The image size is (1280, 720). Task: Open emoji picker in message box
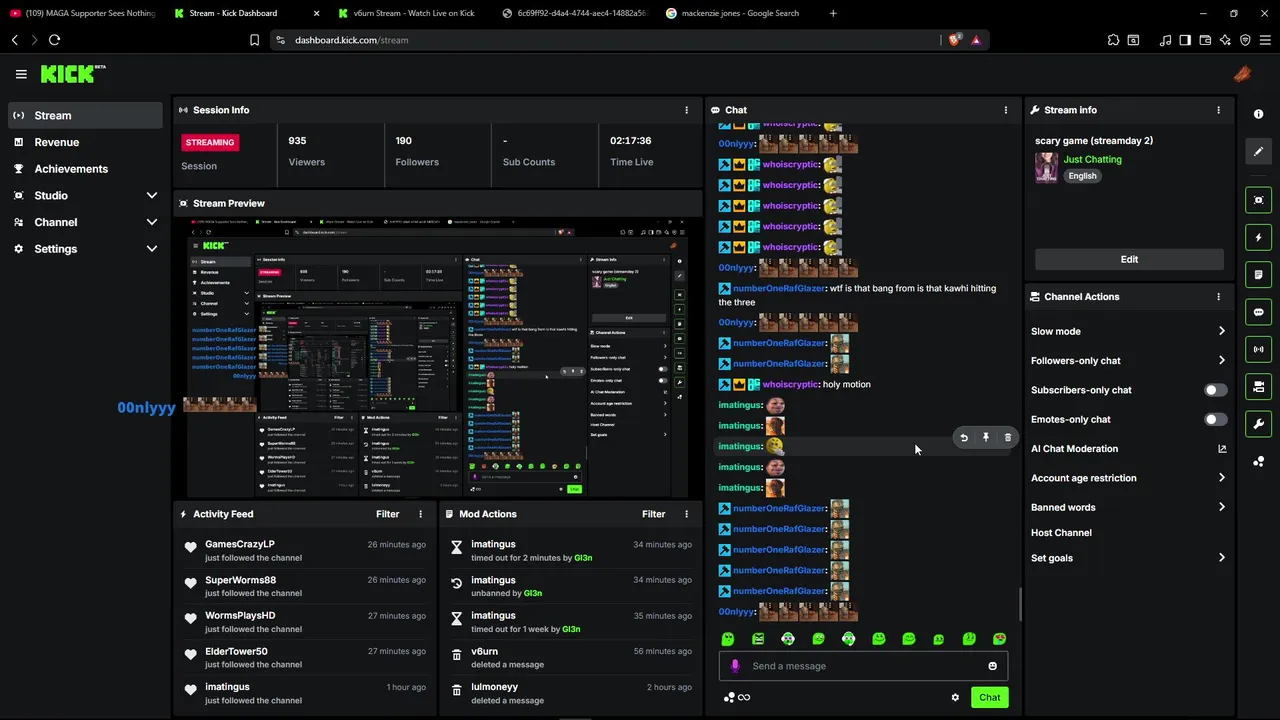click(993, 666)
